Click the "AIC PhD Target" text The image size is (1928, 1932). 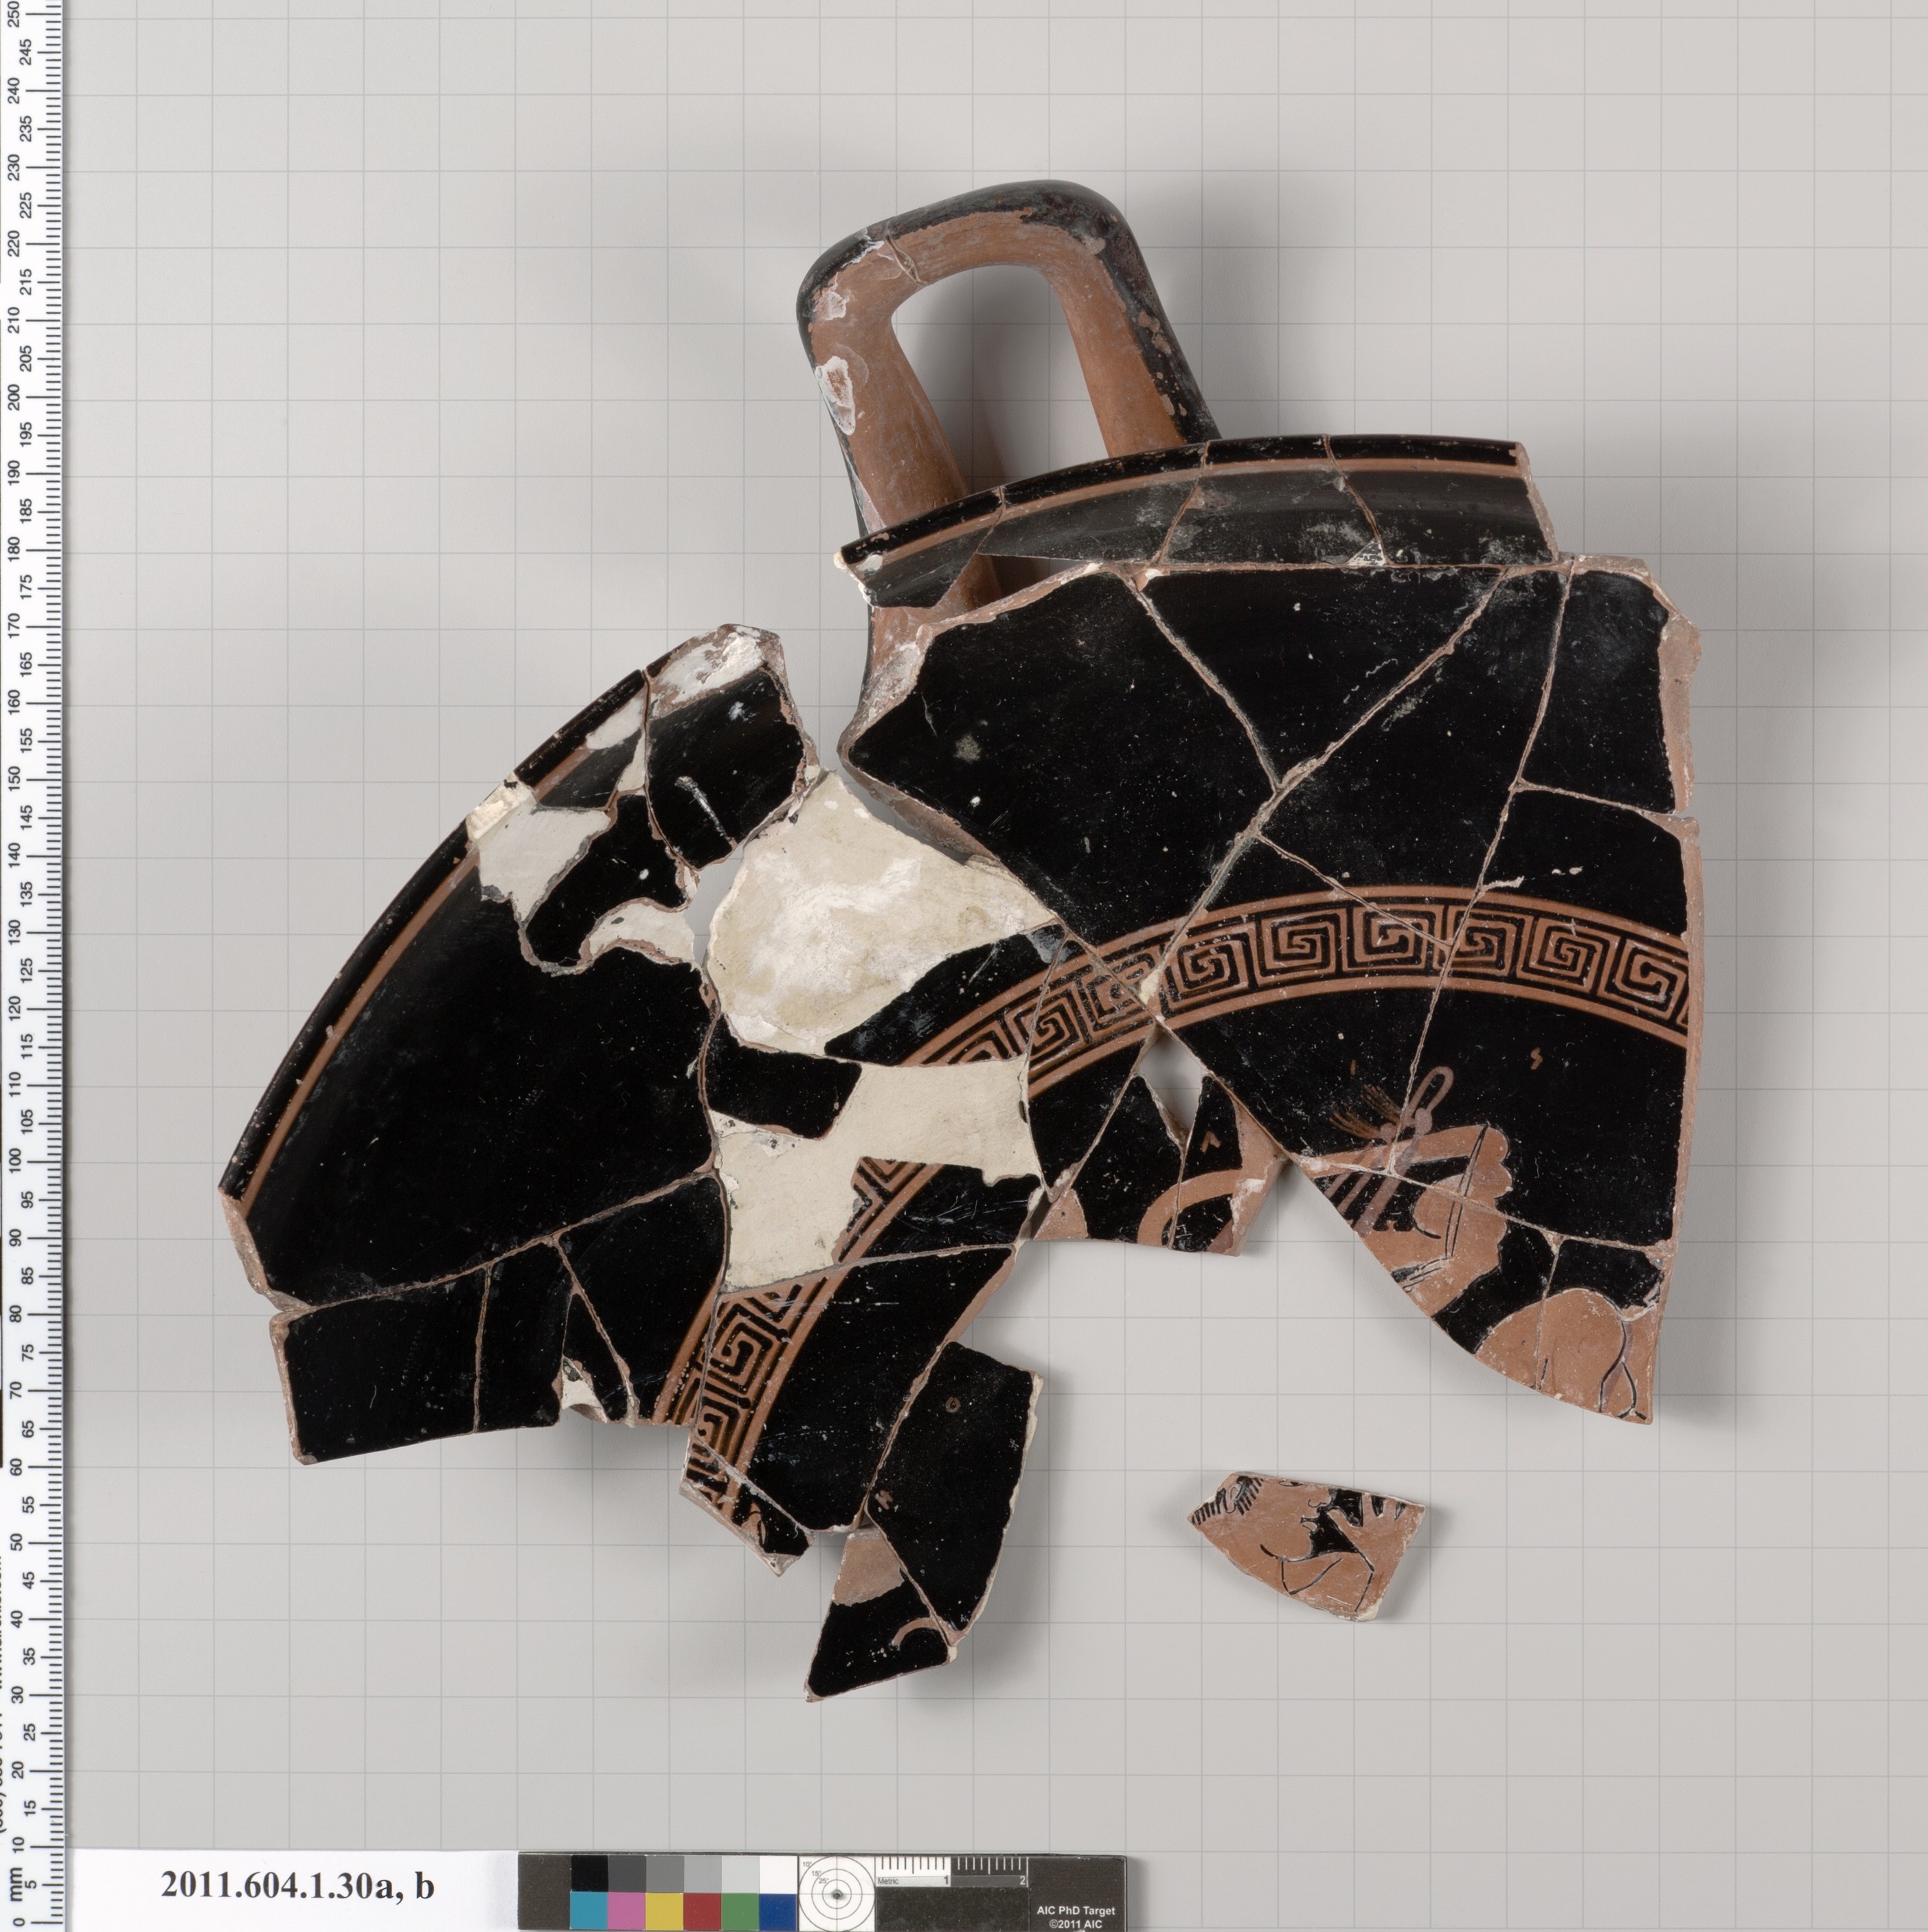click(1076, 1911)
